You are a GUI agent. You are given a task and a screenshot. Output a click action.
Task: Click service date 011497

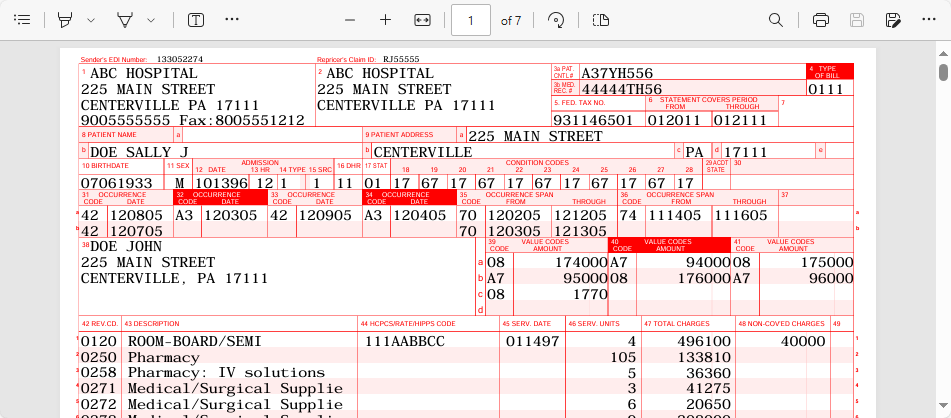pos(533,342)
